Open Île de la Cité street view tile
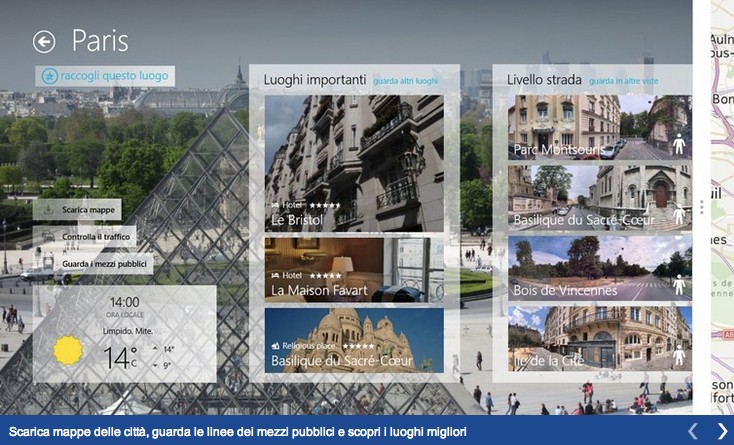This screenshot has height=445, width=734. 600,338
